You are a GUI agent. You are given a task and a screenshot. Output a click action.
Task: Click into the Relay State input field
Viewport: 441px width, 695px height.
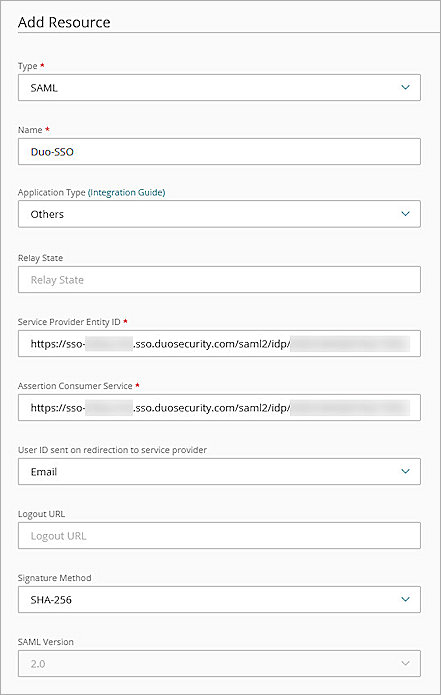coord(219,280)
